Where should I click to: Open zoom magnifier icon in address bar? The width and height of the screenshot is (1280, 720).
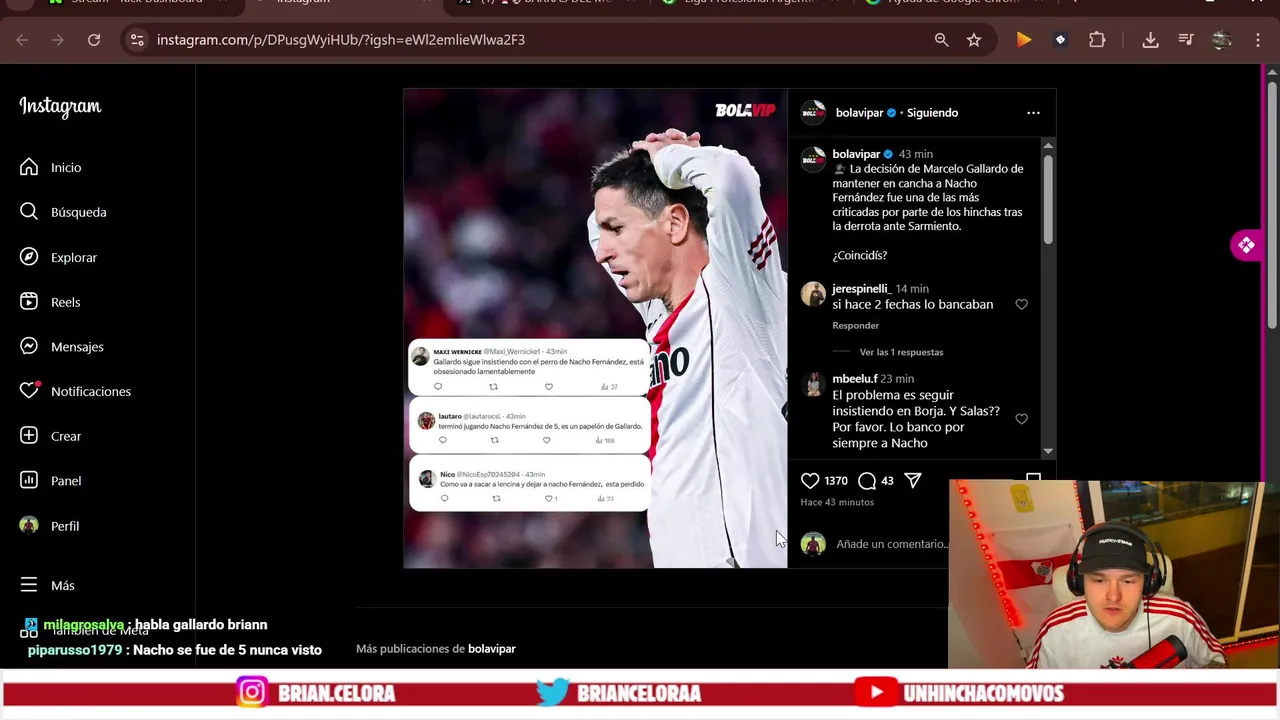(941, 40)
